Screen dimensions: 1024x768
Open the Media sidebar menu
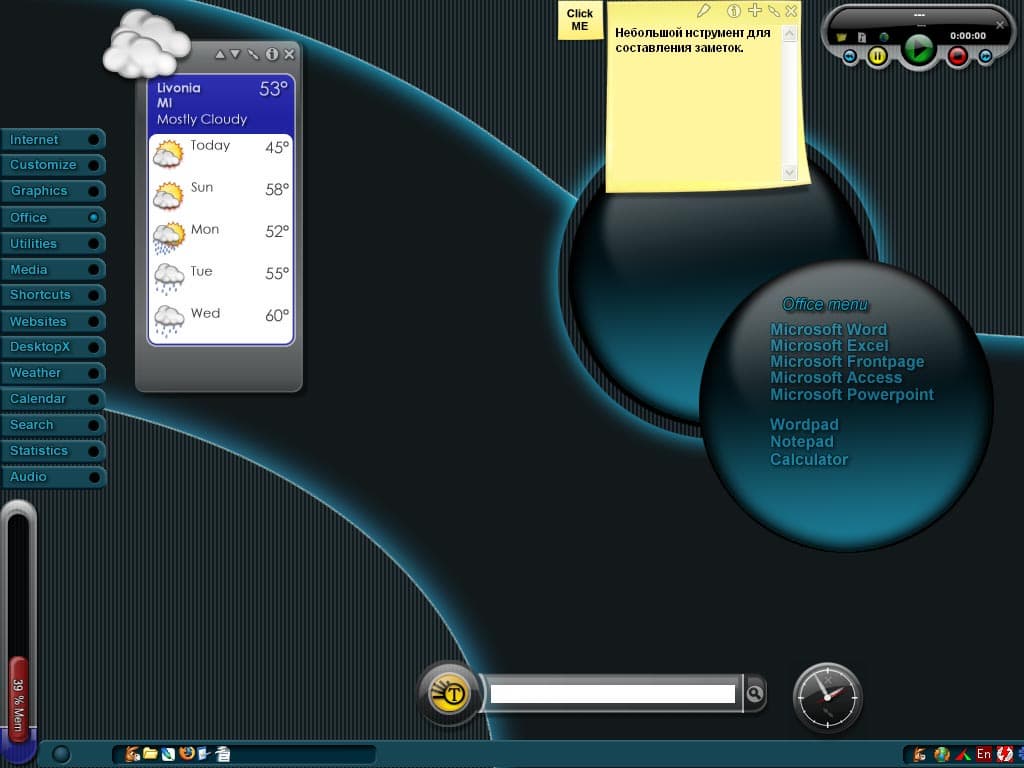53,270
